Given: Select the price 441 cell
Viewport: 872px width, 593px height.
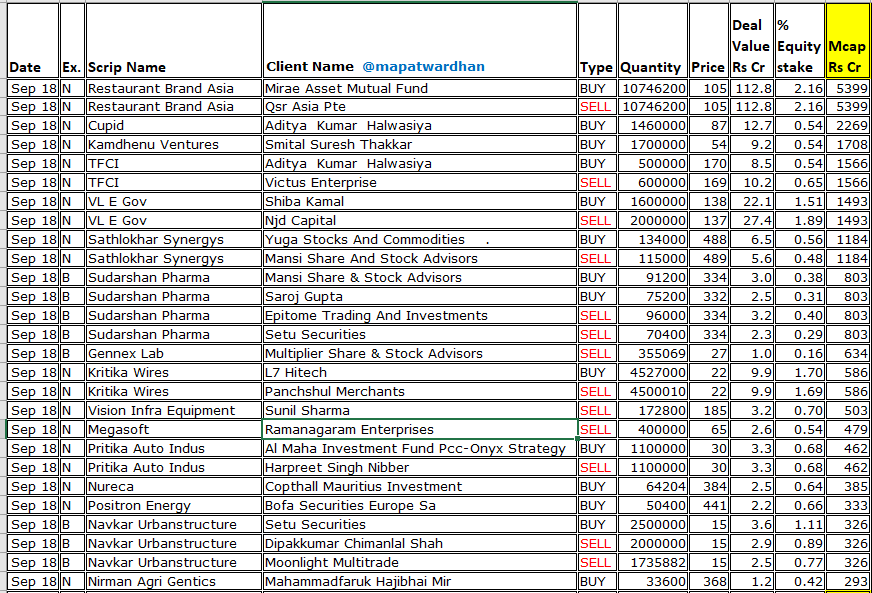Looking at the screenshot, I should pos(709,506).
